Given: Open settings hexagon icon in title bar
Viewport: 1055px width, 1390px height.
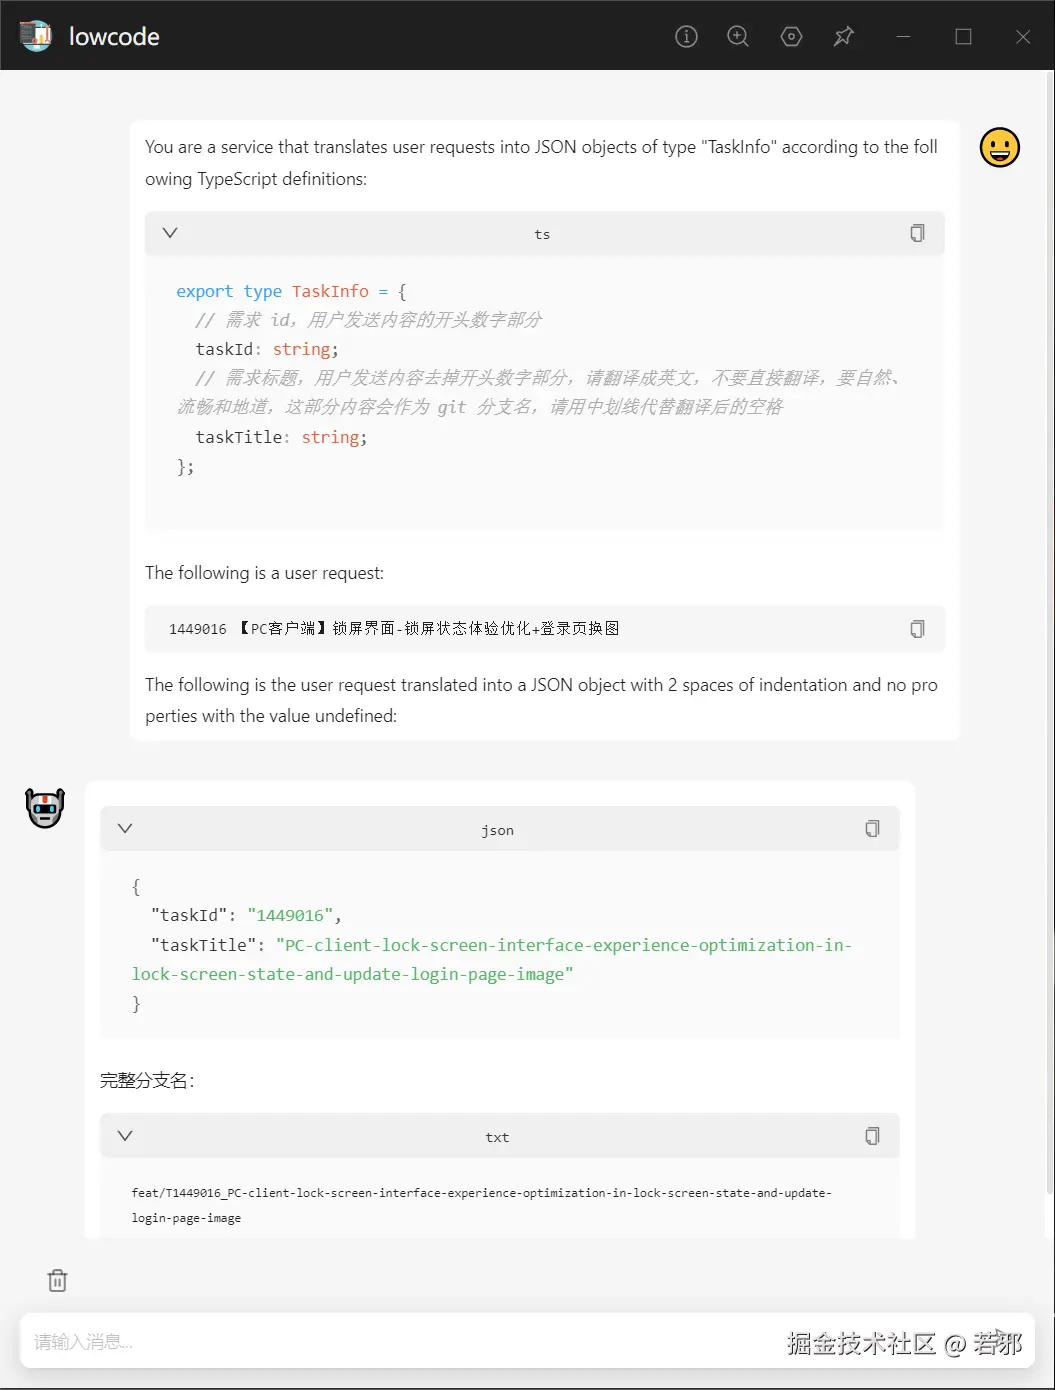Looking at the screenshot, I should [791, 37].
